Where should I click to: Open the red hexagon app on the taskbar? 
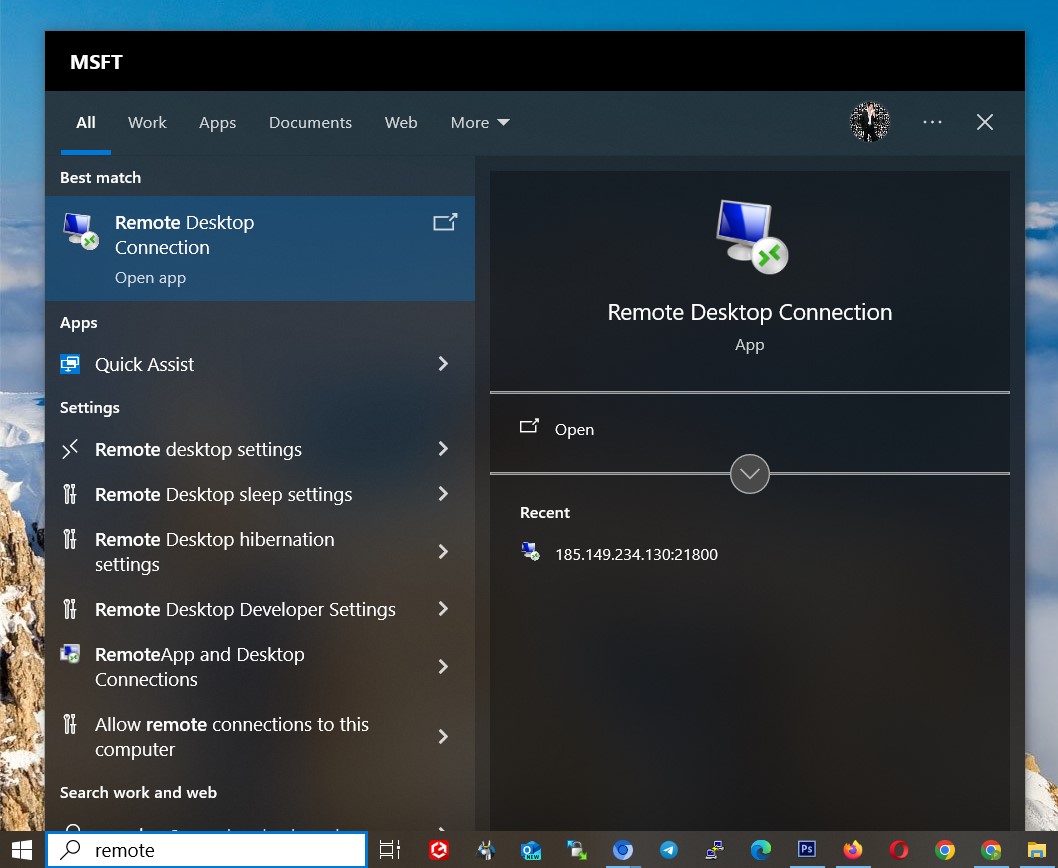[439, 850]
